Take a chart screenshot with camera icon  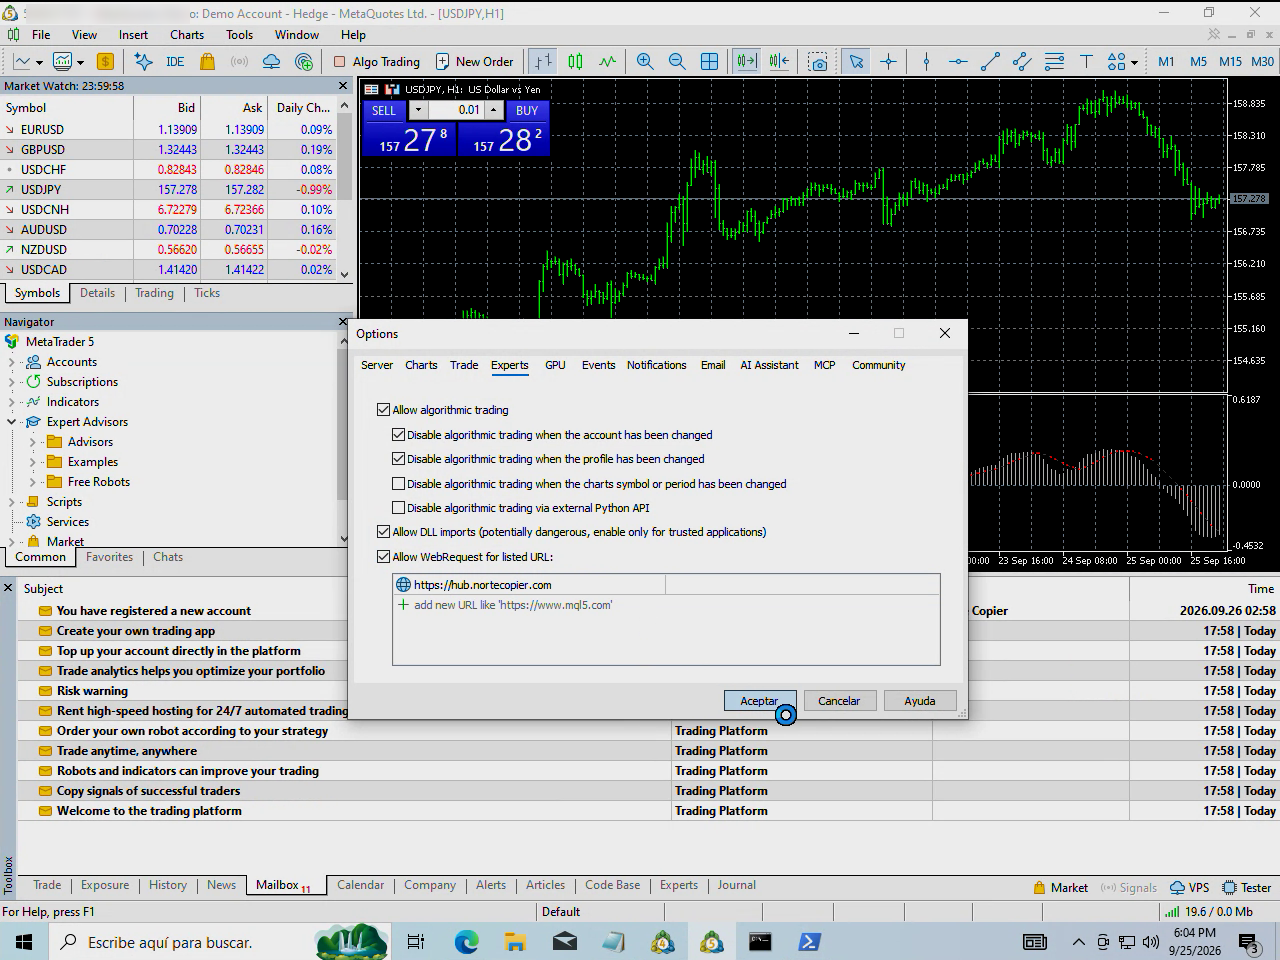(818, 61)
